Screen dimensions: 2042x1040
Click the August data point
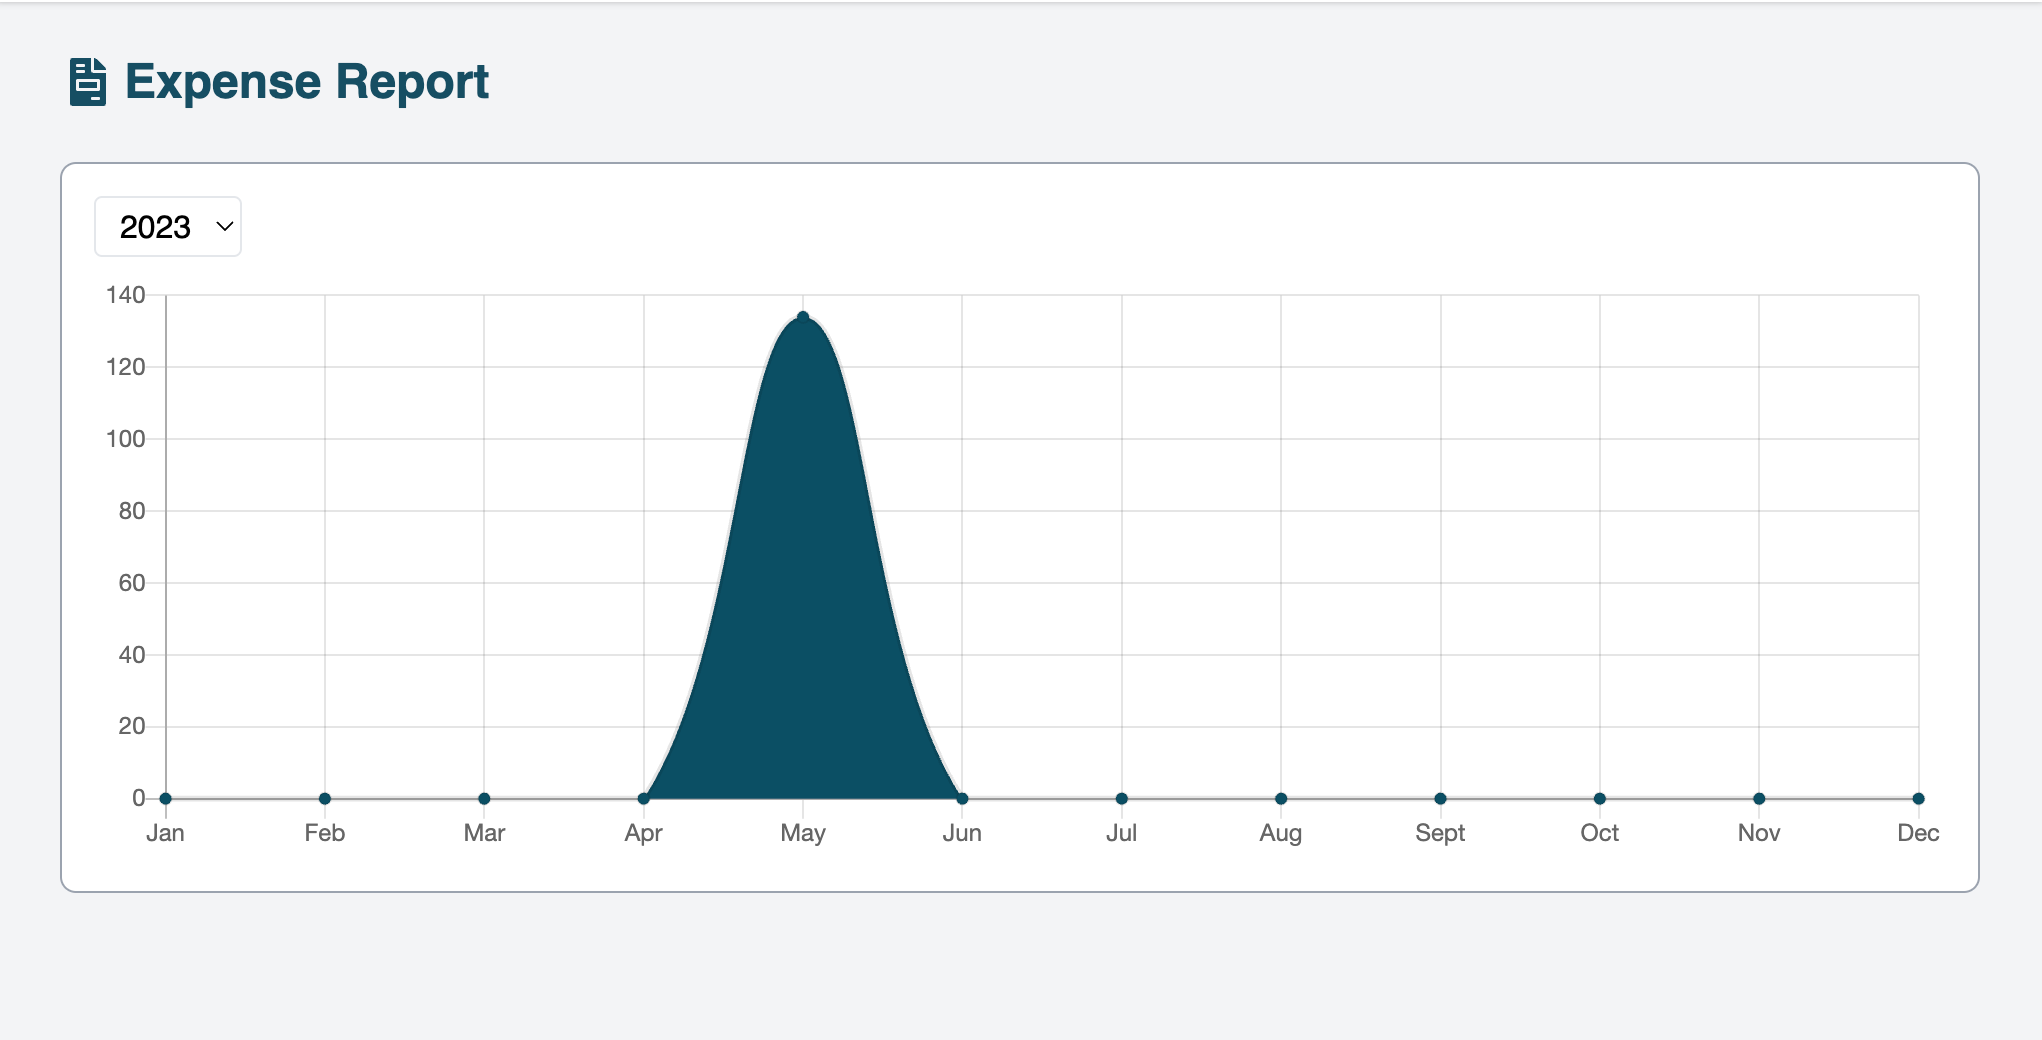coord(1281,798)
